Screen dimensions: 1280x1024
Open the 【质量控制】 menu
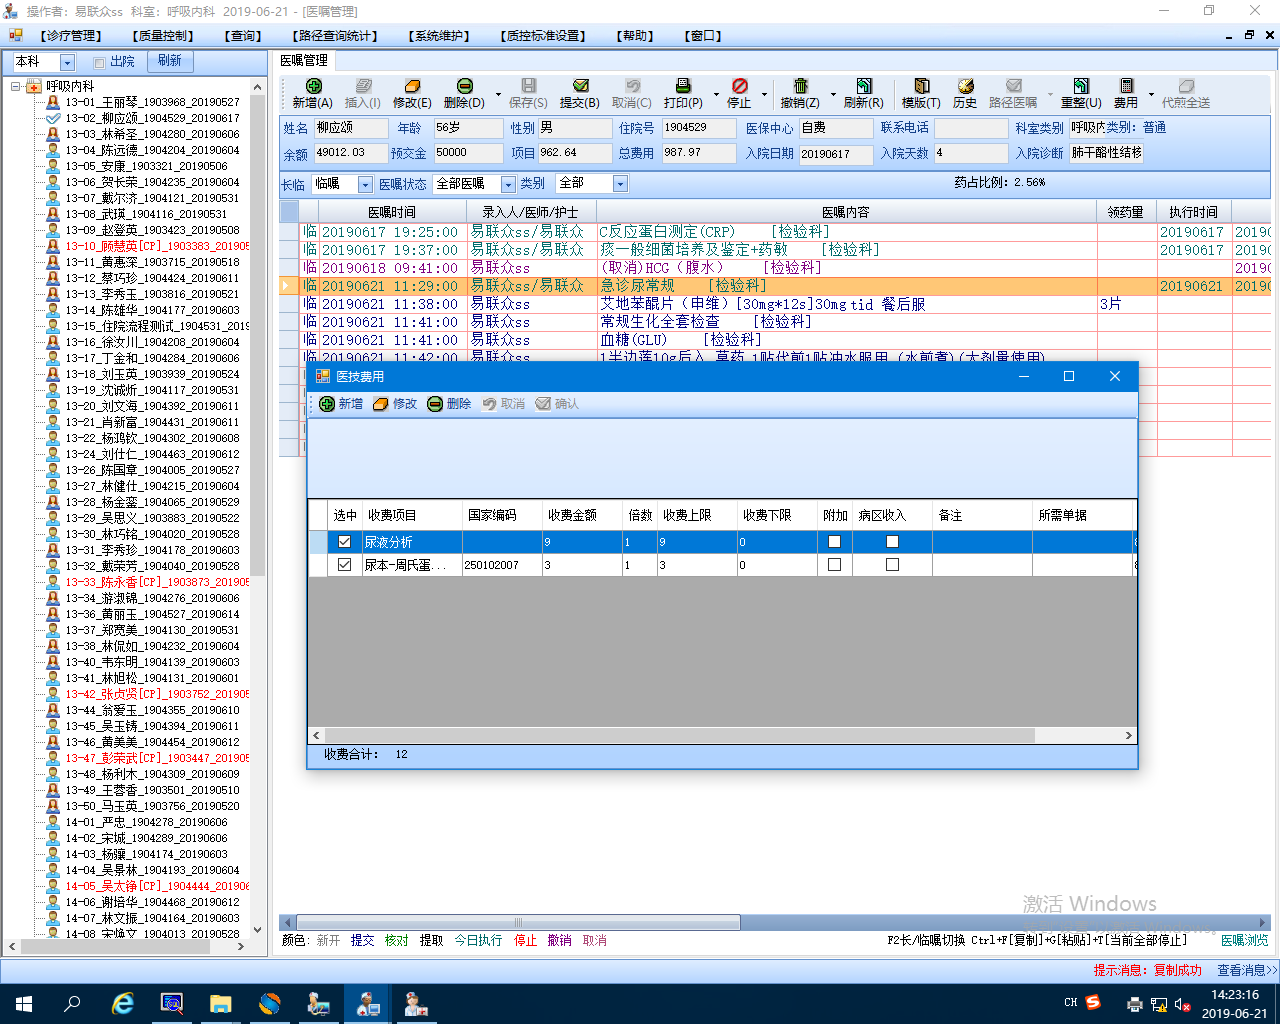(163, 36)
